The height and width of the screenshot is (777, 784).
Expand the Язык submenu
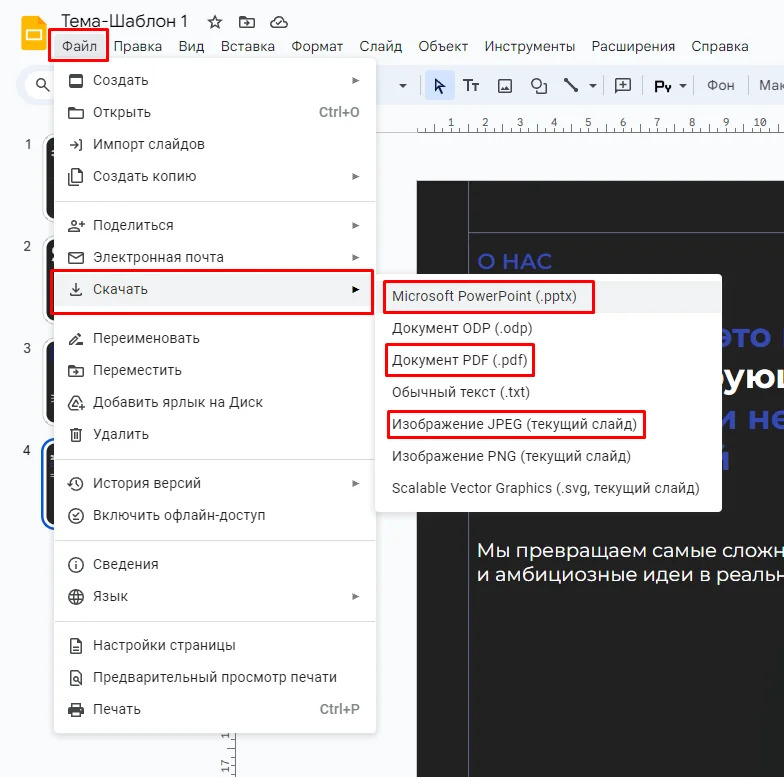[x=214, y=596]
